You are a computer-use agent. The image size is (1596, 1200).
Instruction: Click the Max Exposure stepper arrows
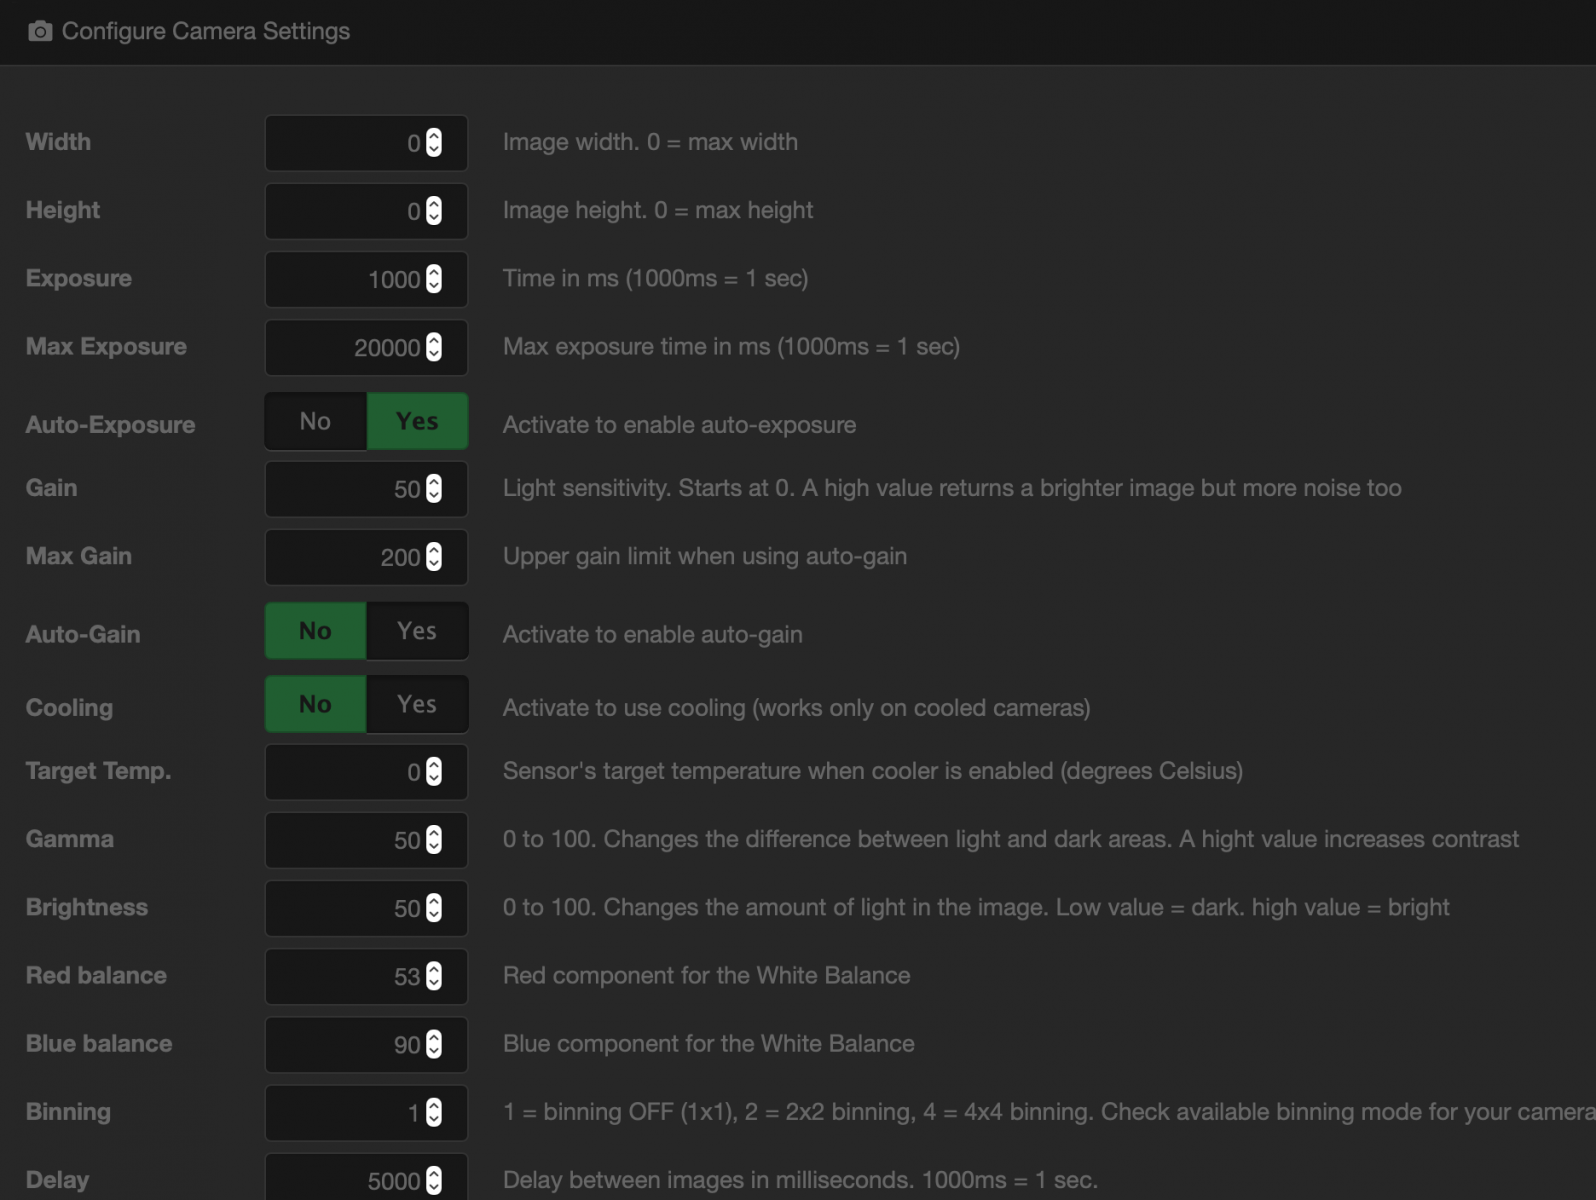(x=434, y=347)
